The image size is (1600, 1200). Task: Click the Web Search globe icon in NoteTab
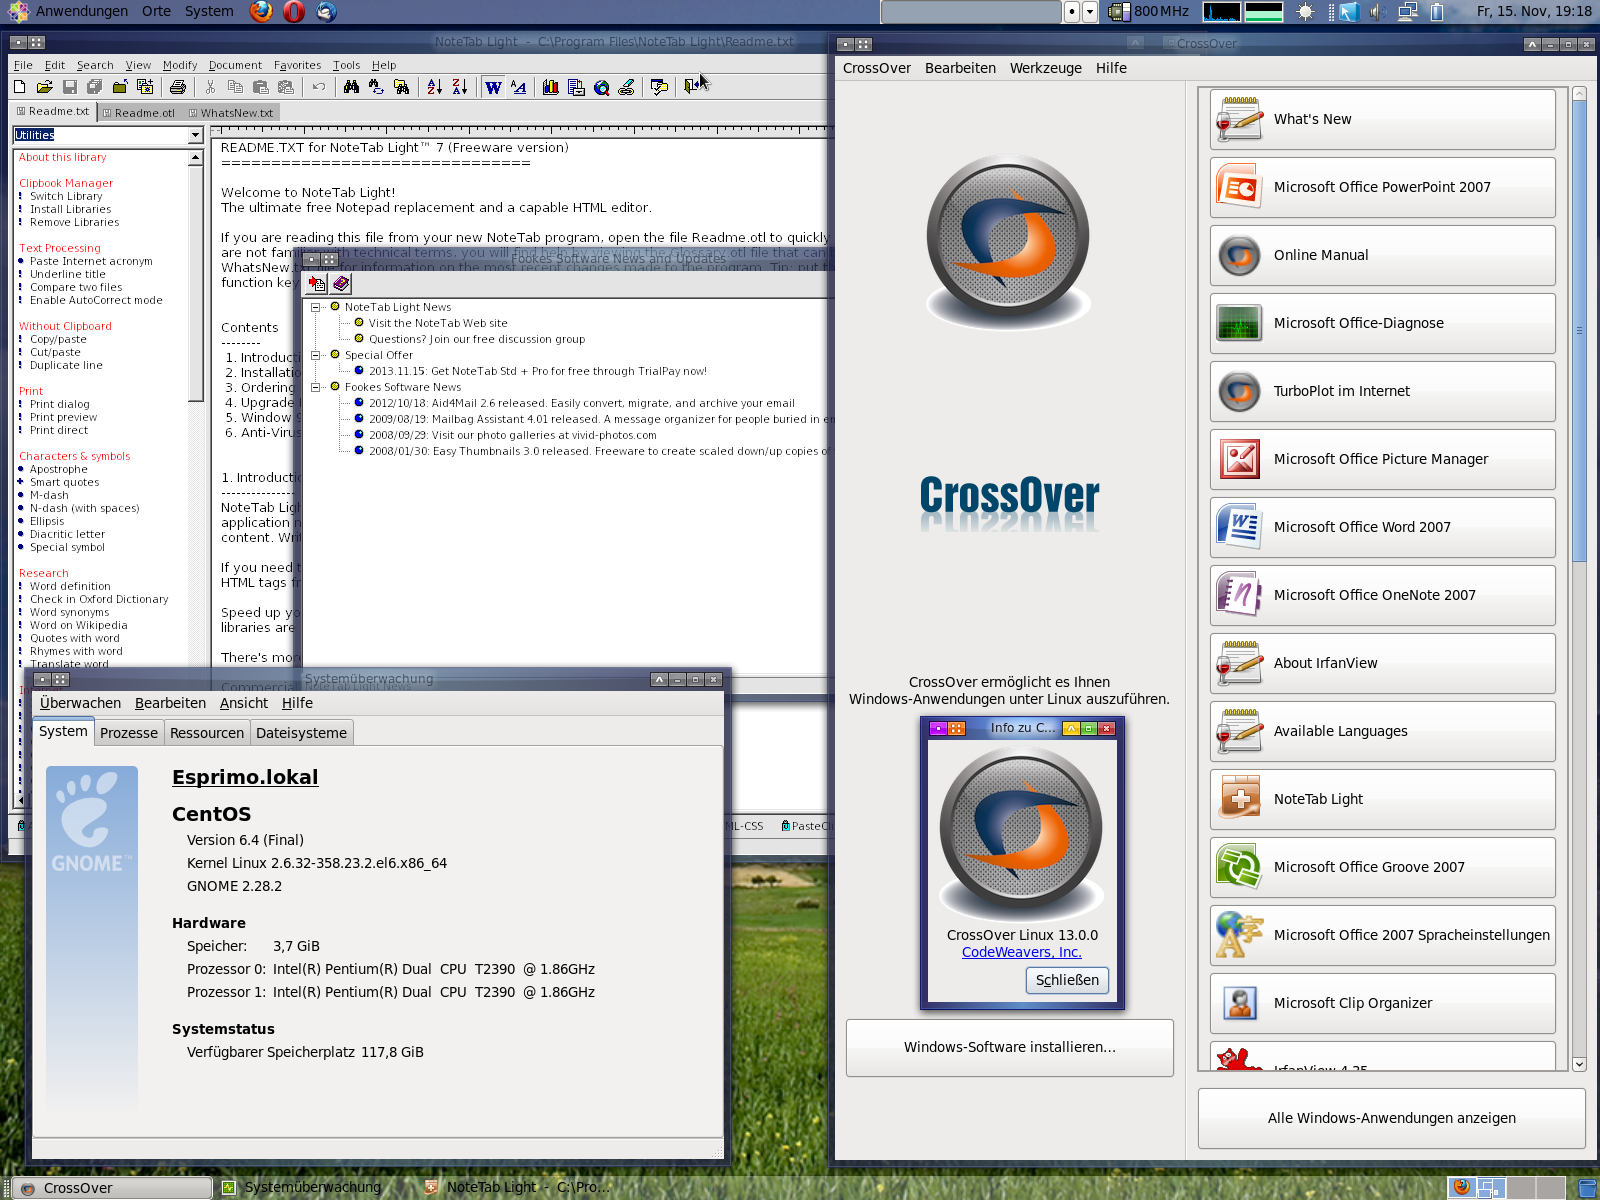tap(602, 87)
